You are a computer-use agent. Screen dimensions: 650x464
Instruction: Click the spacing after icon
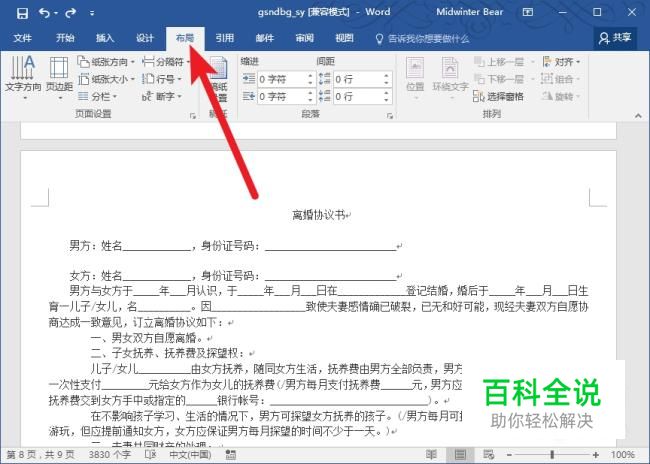pyautogui.click(x=324, y=96)
